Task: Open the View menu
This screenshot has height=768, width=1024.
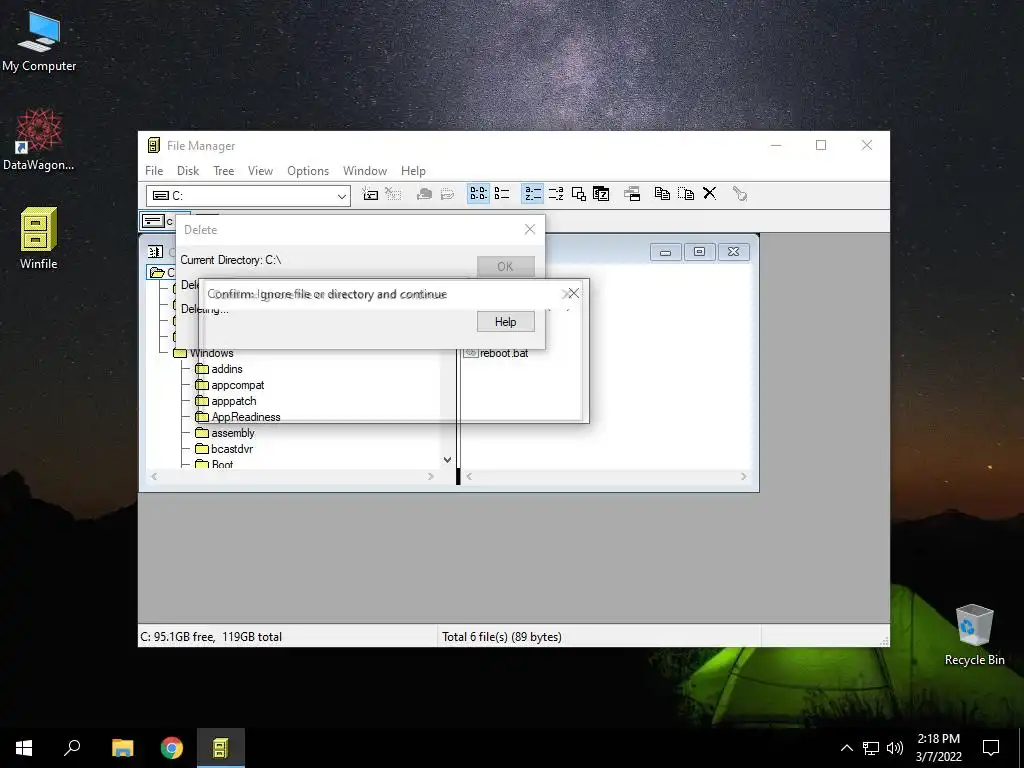Action: point(260,170)
